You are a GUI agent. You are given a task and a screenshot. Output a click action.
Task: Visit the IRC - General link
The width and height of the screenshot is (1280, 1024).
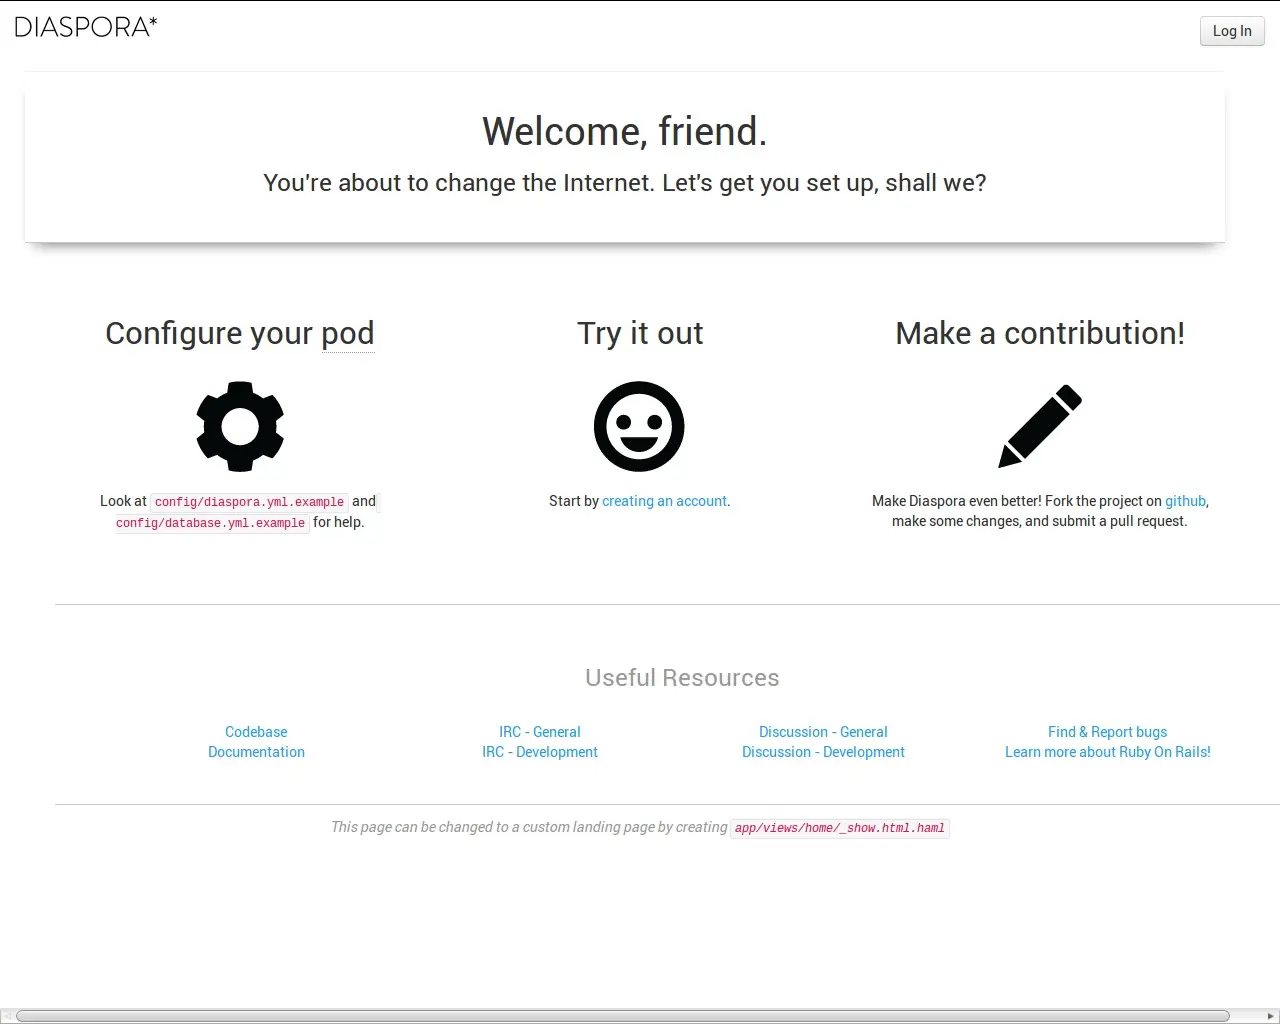[540, 732]
